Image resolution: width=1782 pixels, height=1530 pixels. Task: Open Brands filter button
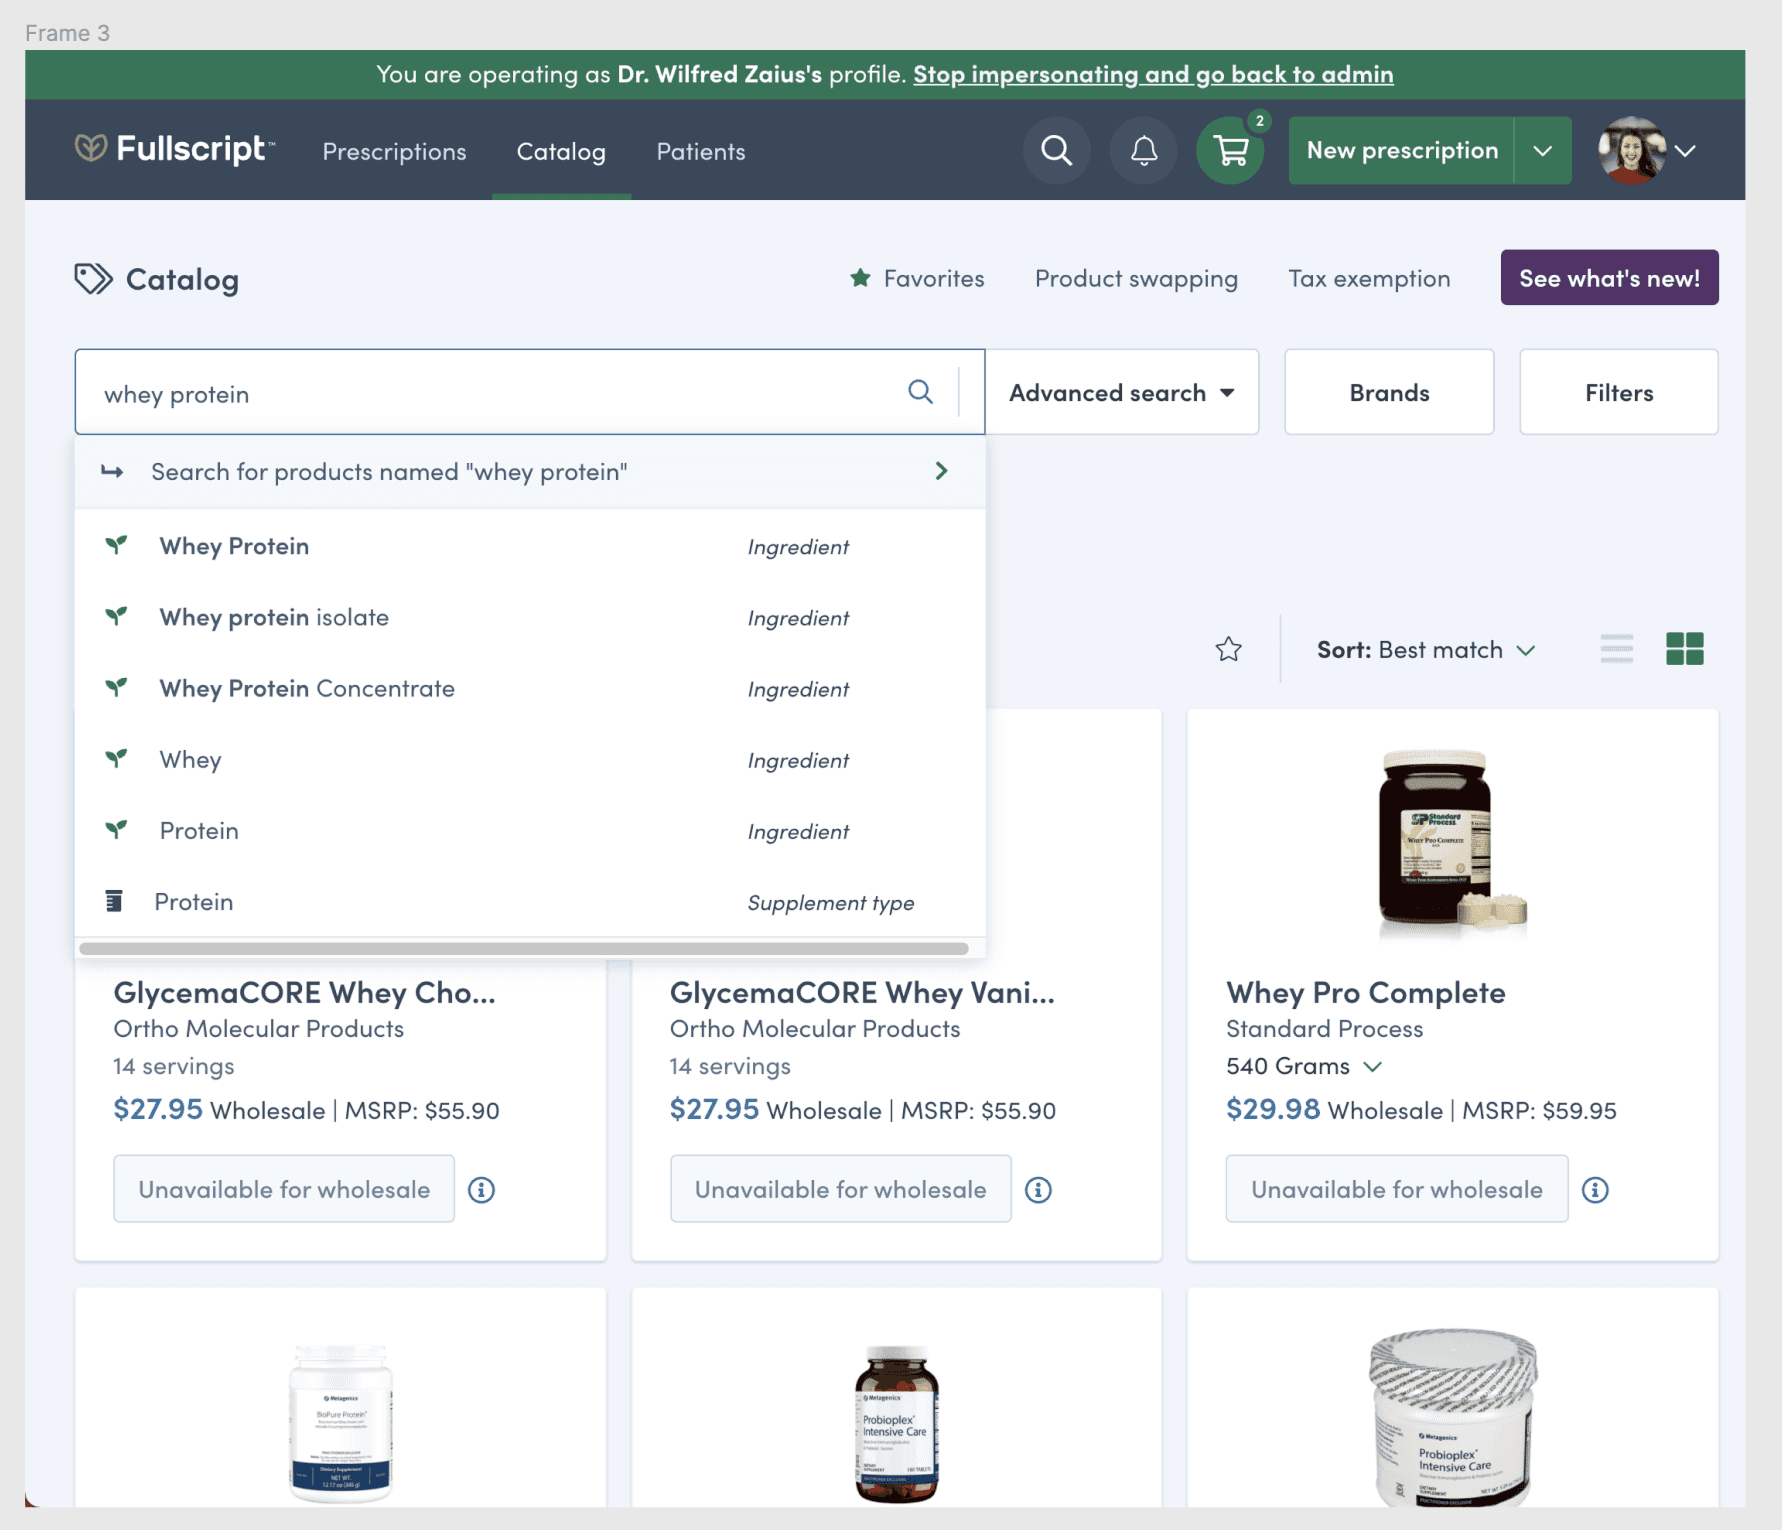[1389, 392]
